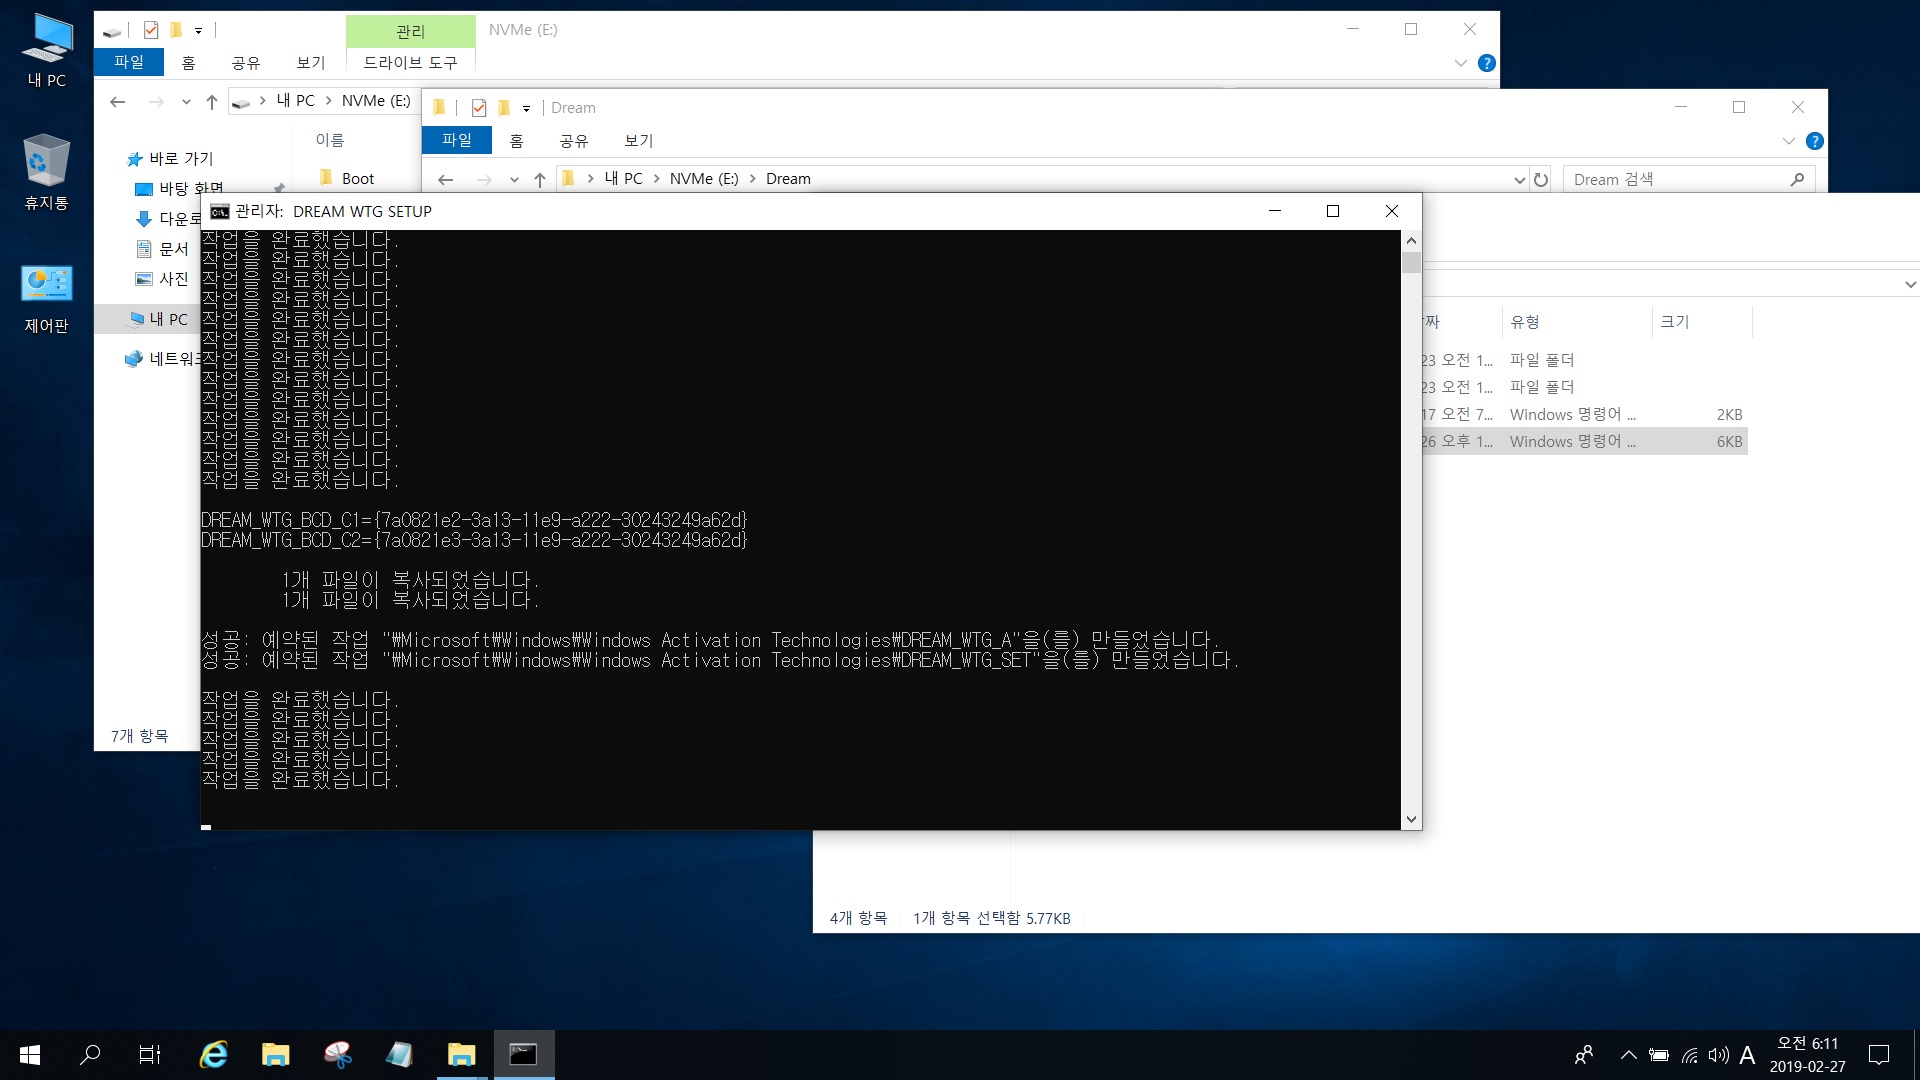Open the first File Explorer taskbar icon

(275, 1055)
